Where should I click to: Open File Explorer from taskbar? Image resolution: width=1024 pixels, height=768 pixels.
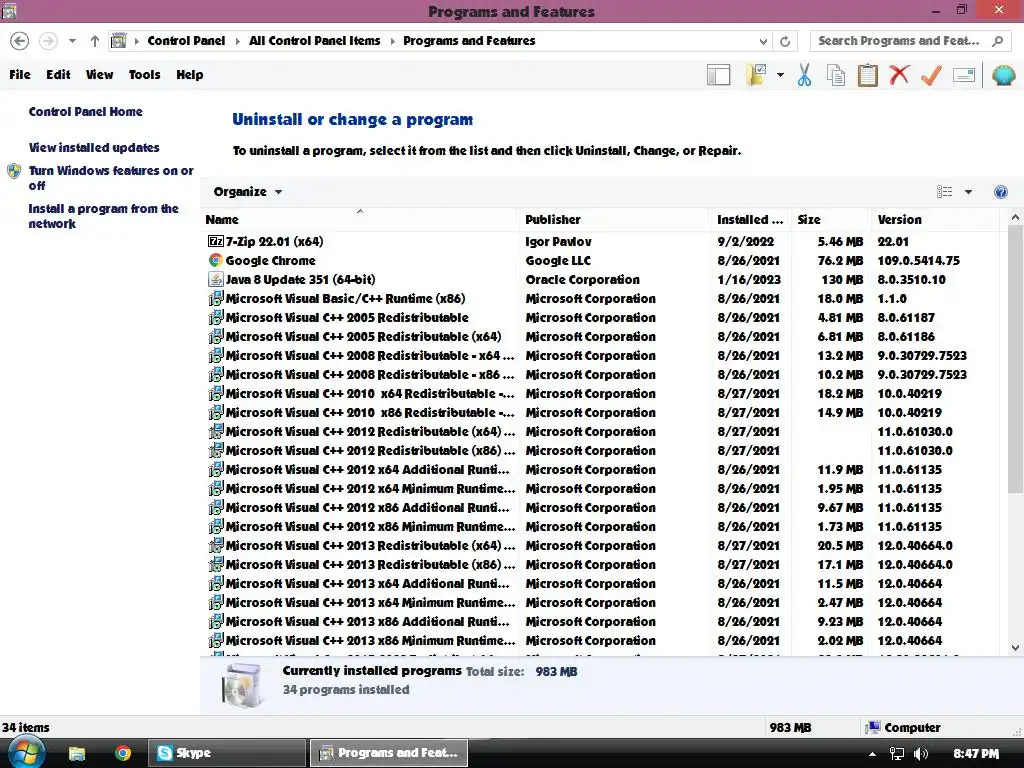[77, 754]
